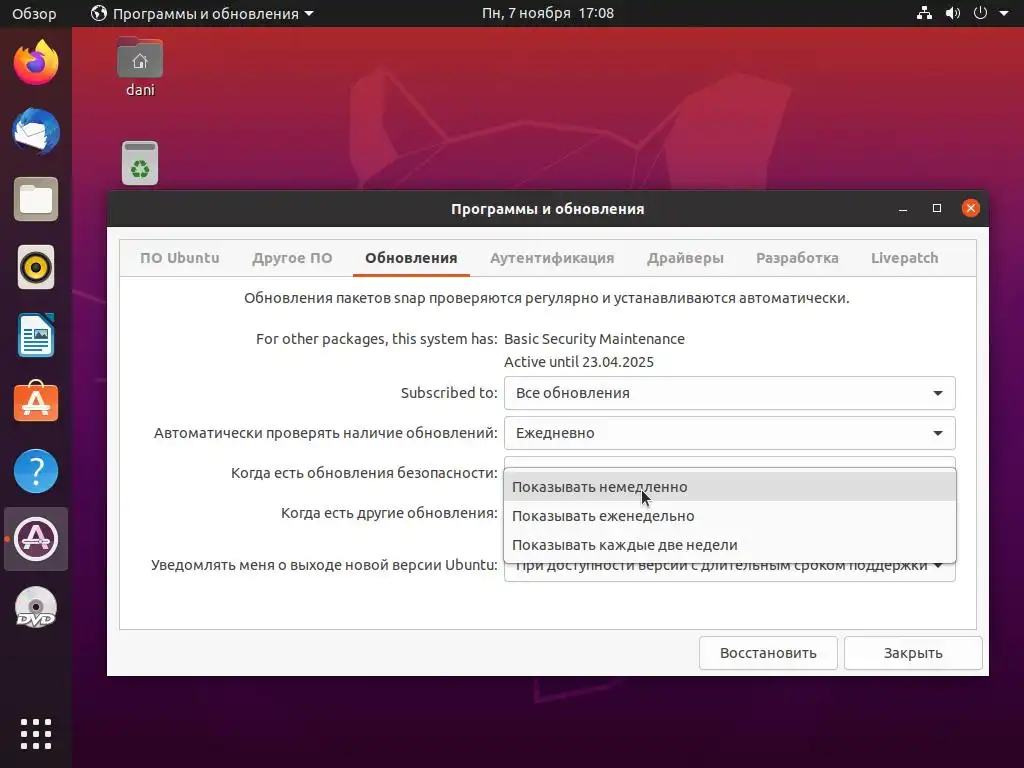Open the Help question mark icon
Screen dimensions: 1024x768
[36, 471]
